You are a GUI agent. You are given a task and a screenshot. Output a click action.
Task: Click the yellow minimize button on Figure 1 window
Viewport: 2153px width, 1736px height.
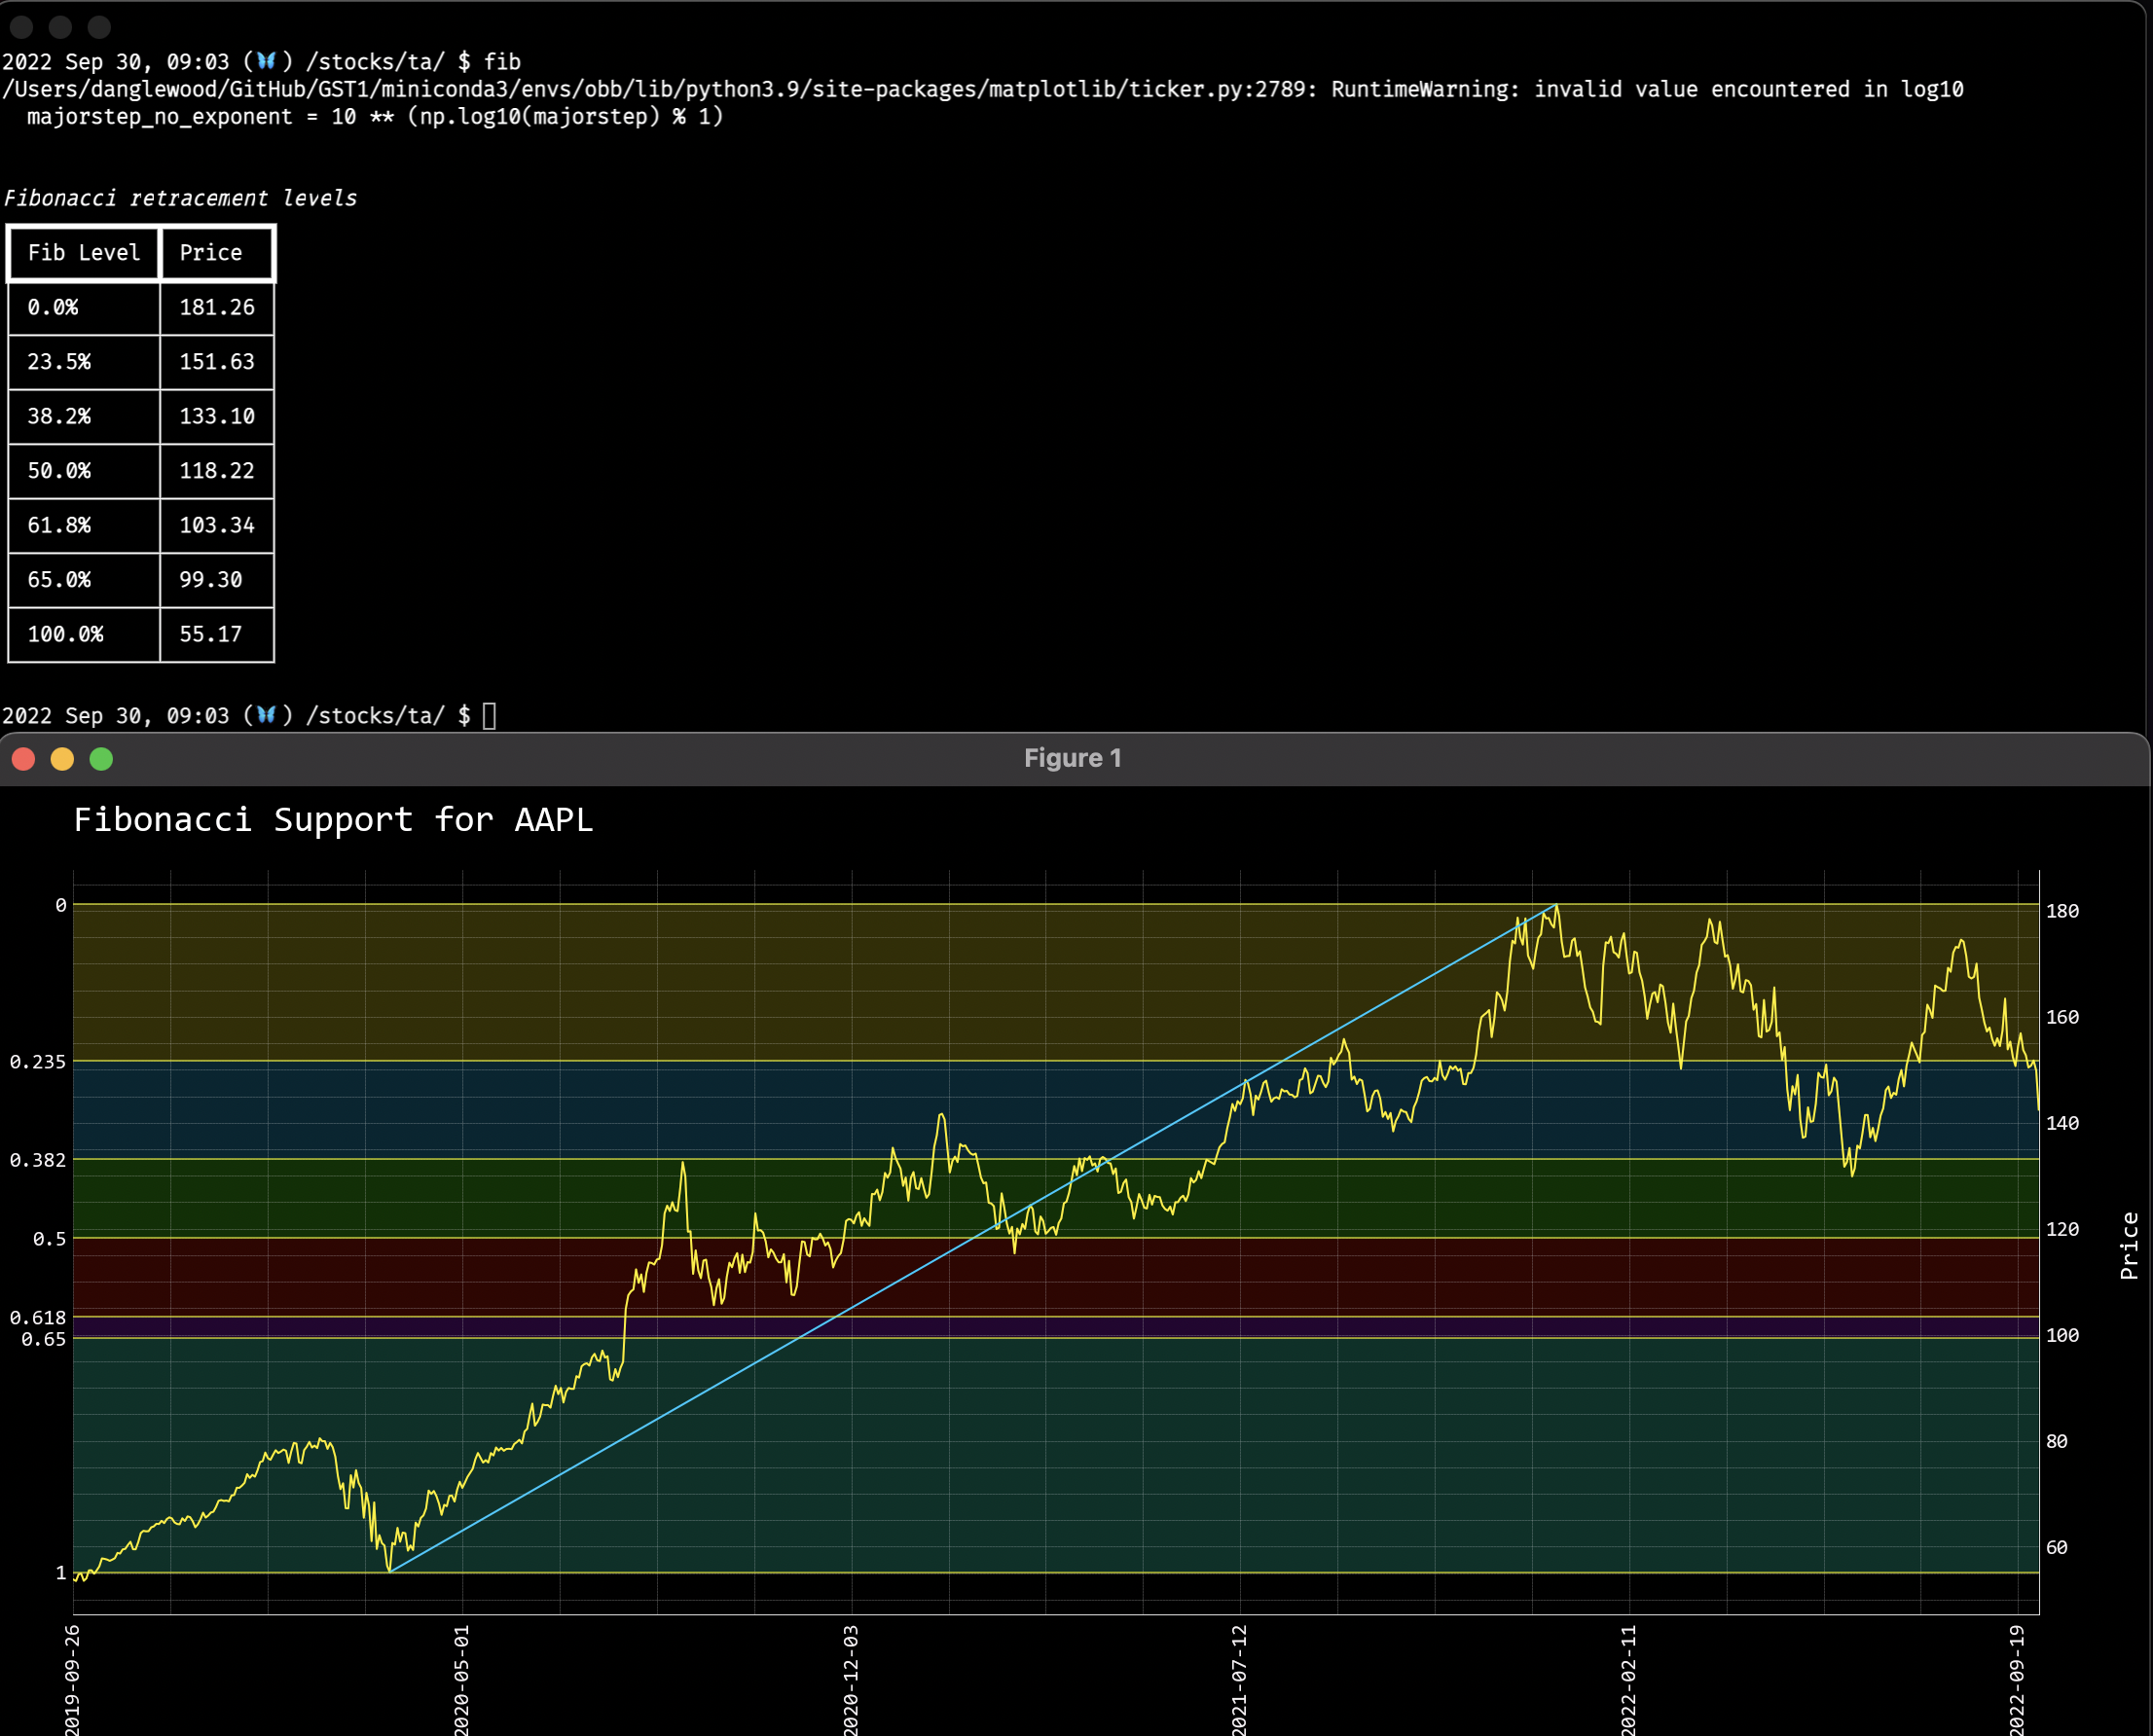[62, 758]
